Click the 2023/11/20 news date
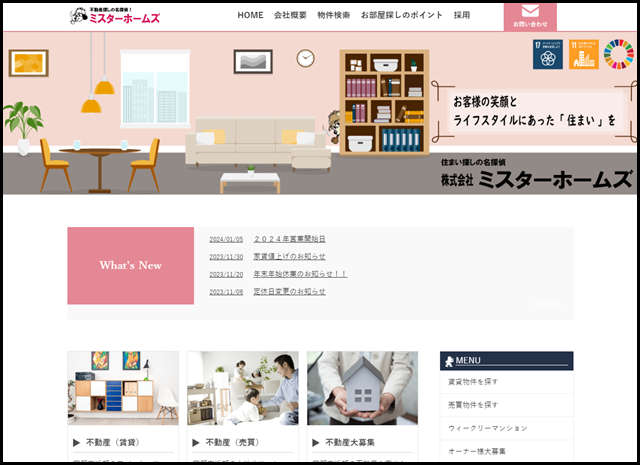 pyautogui.click(x=226, y=274)
